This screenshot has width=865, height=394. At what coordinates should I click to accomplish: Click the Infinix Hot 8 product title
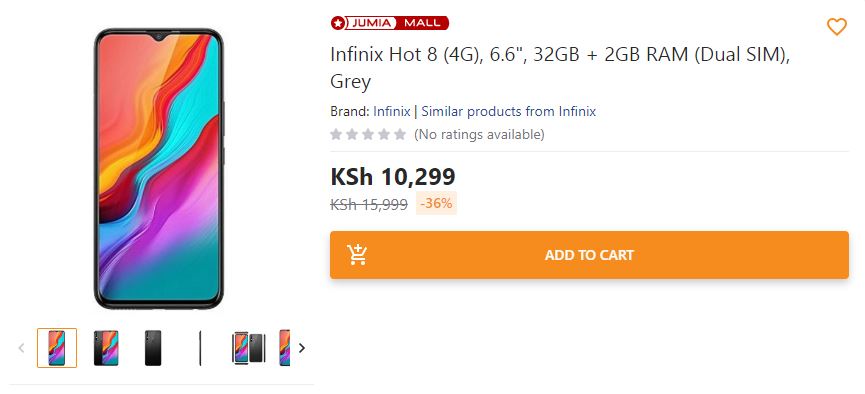pyautogui.click(x=560, y=68)
